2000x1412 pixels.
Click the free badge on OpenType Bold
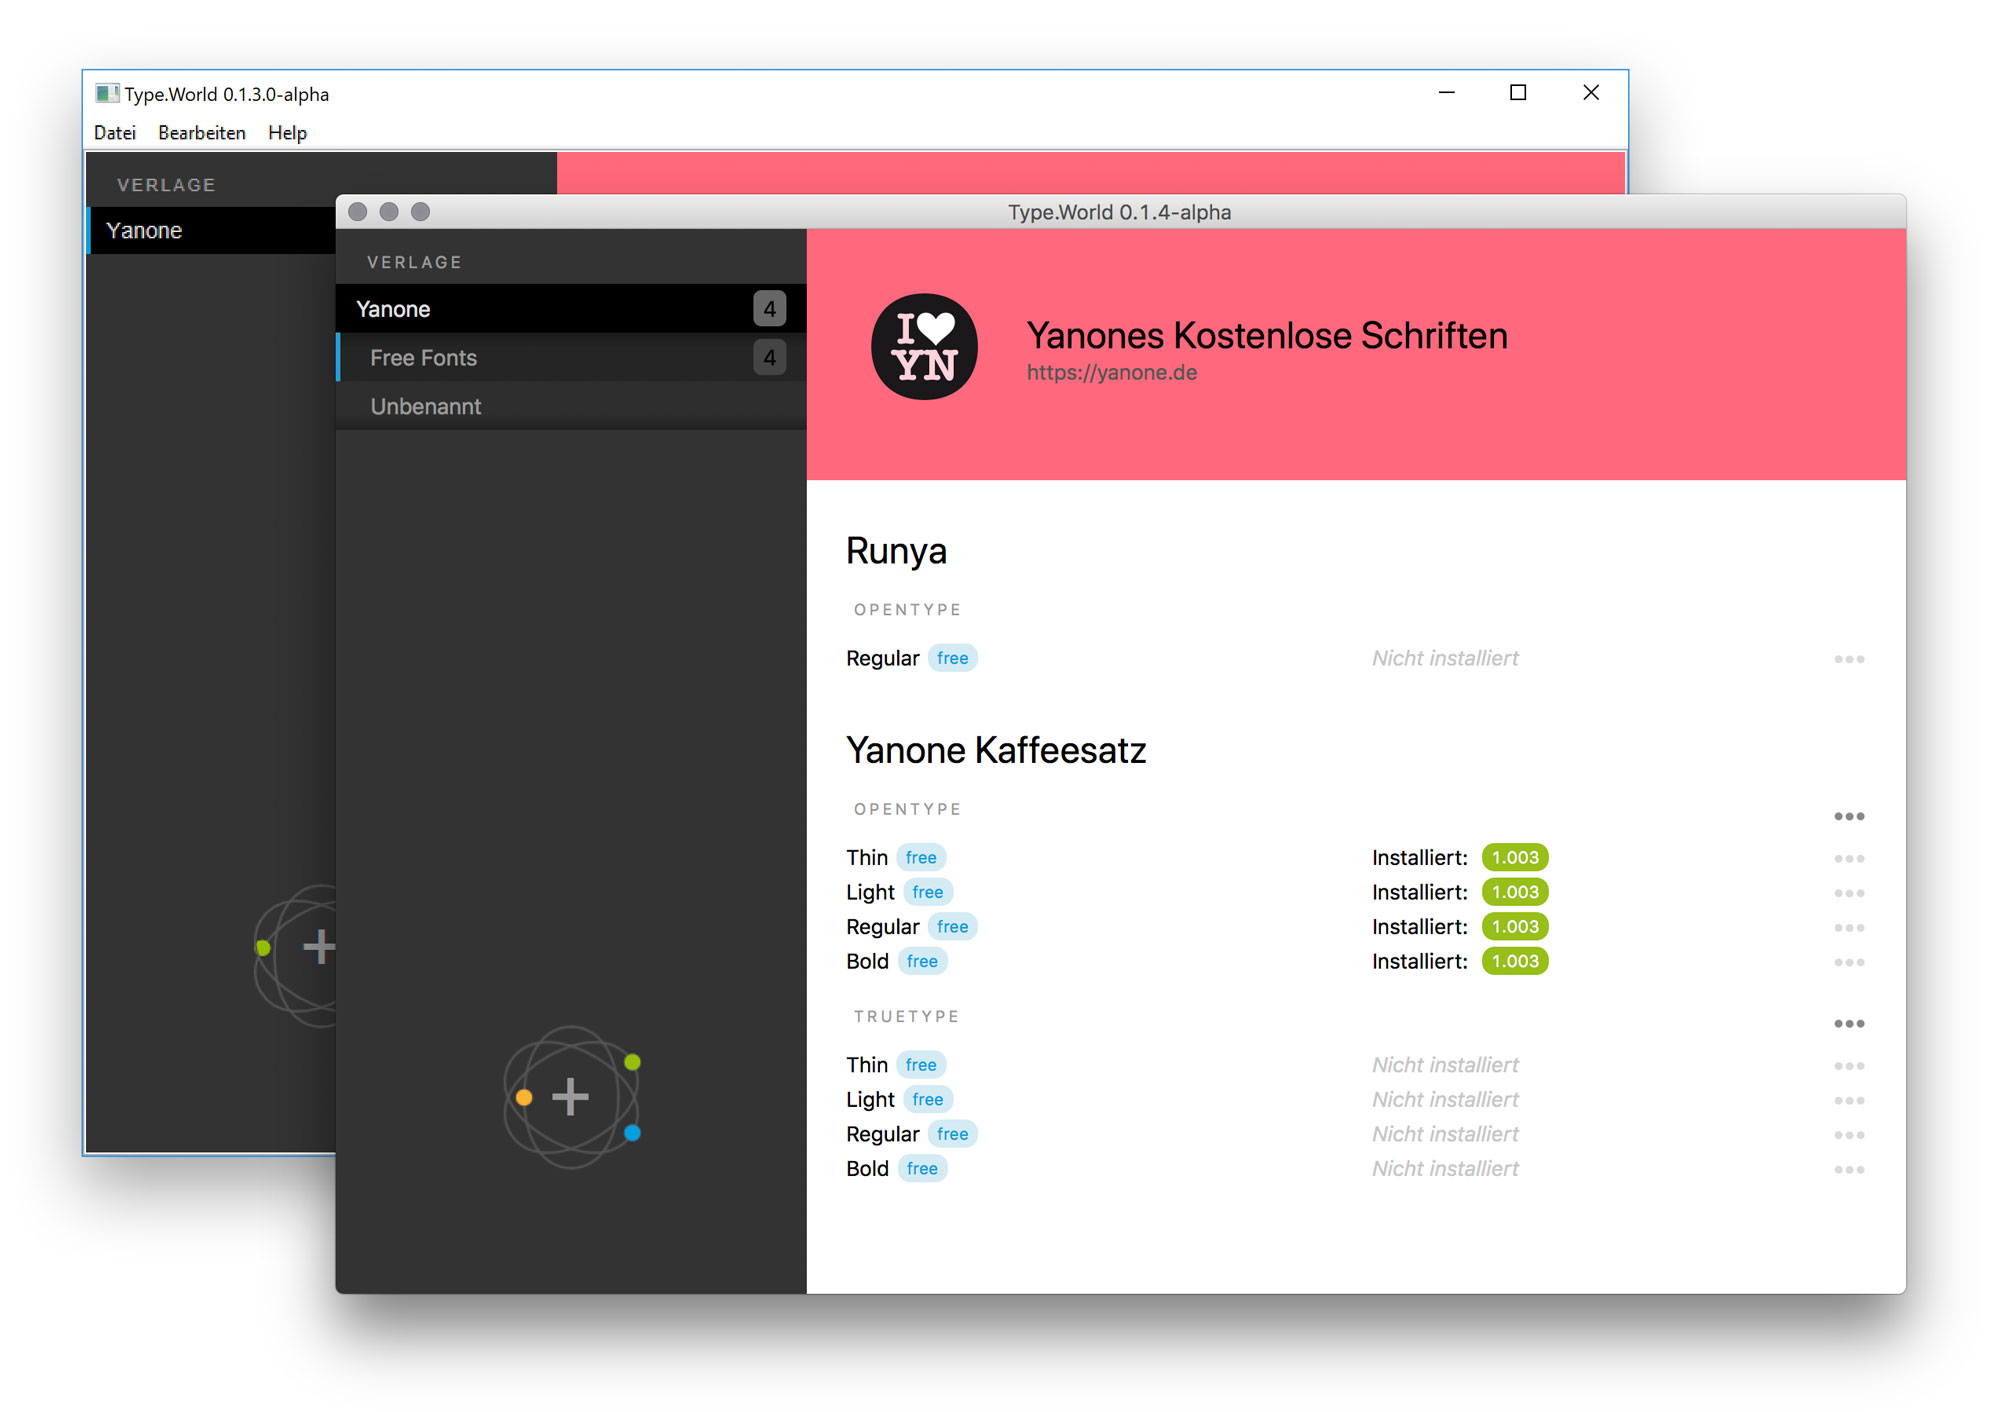pyautogui.click(x=922, y=961)
